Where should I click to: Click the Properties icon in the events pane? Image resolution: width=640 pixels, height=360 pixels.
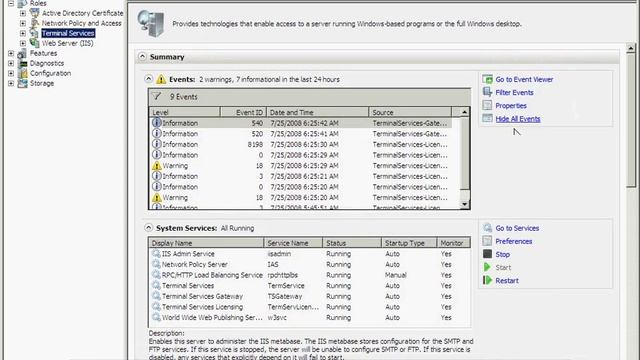487,105
